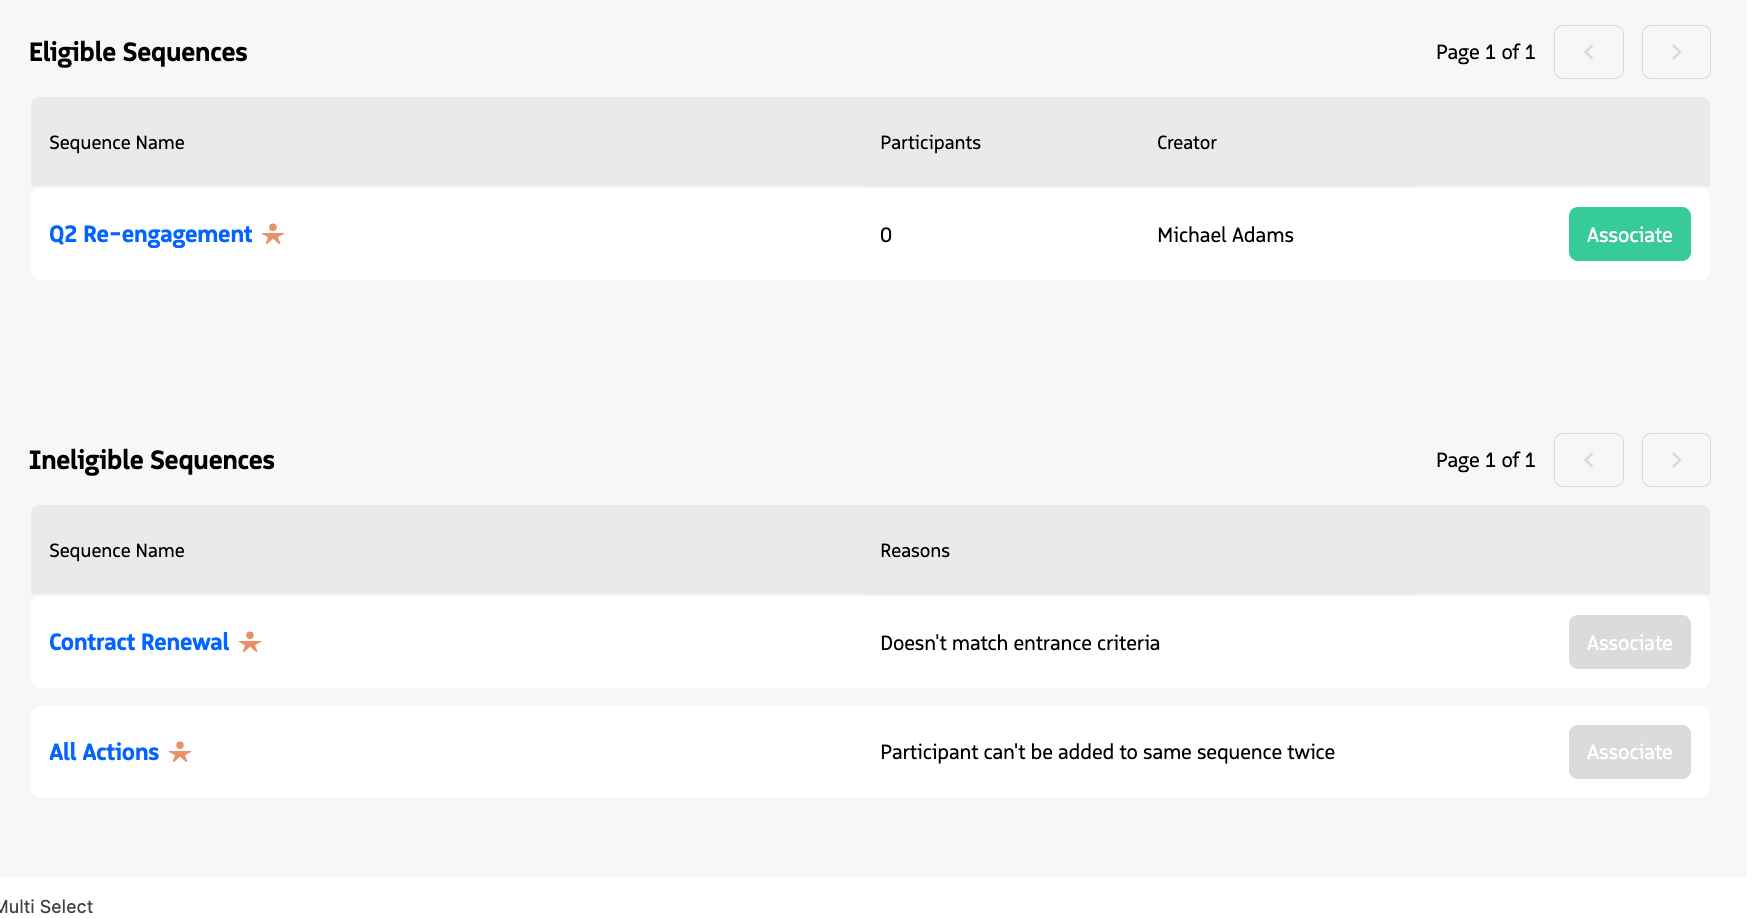This screenshot has width=1764, height=918.
Task: Click the Participants column header
Action: coord(930,142)
